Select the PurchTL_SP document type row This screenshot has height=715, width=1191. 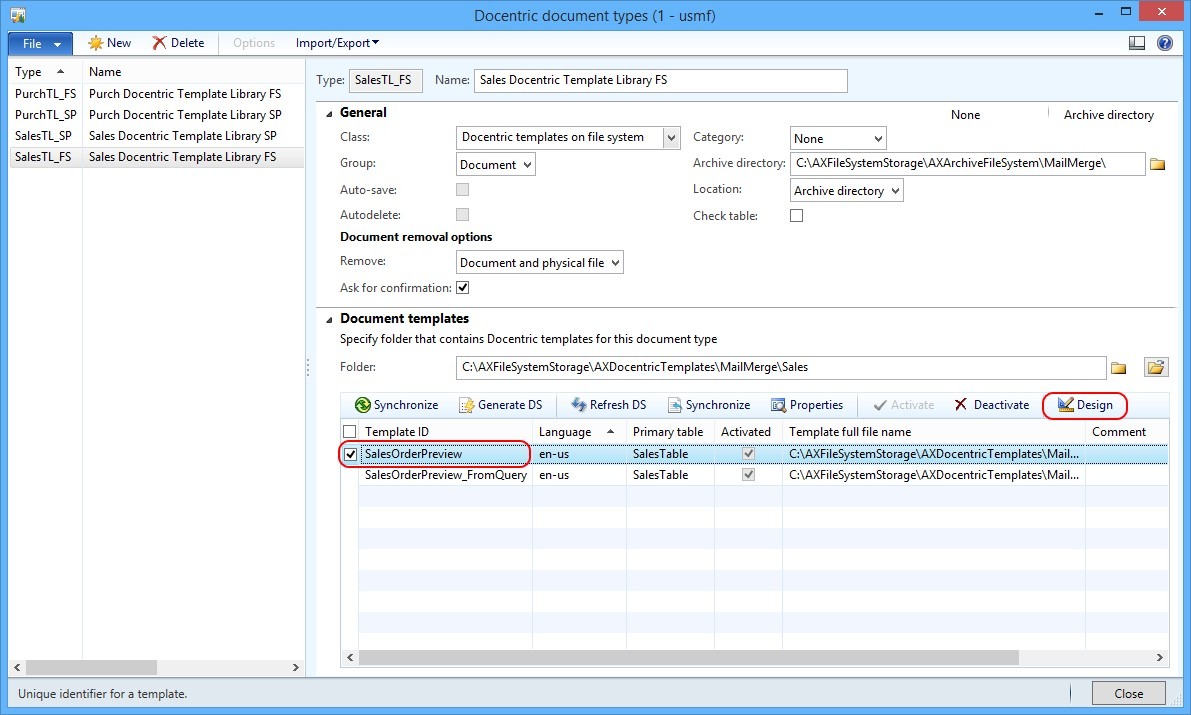[156, 115]
